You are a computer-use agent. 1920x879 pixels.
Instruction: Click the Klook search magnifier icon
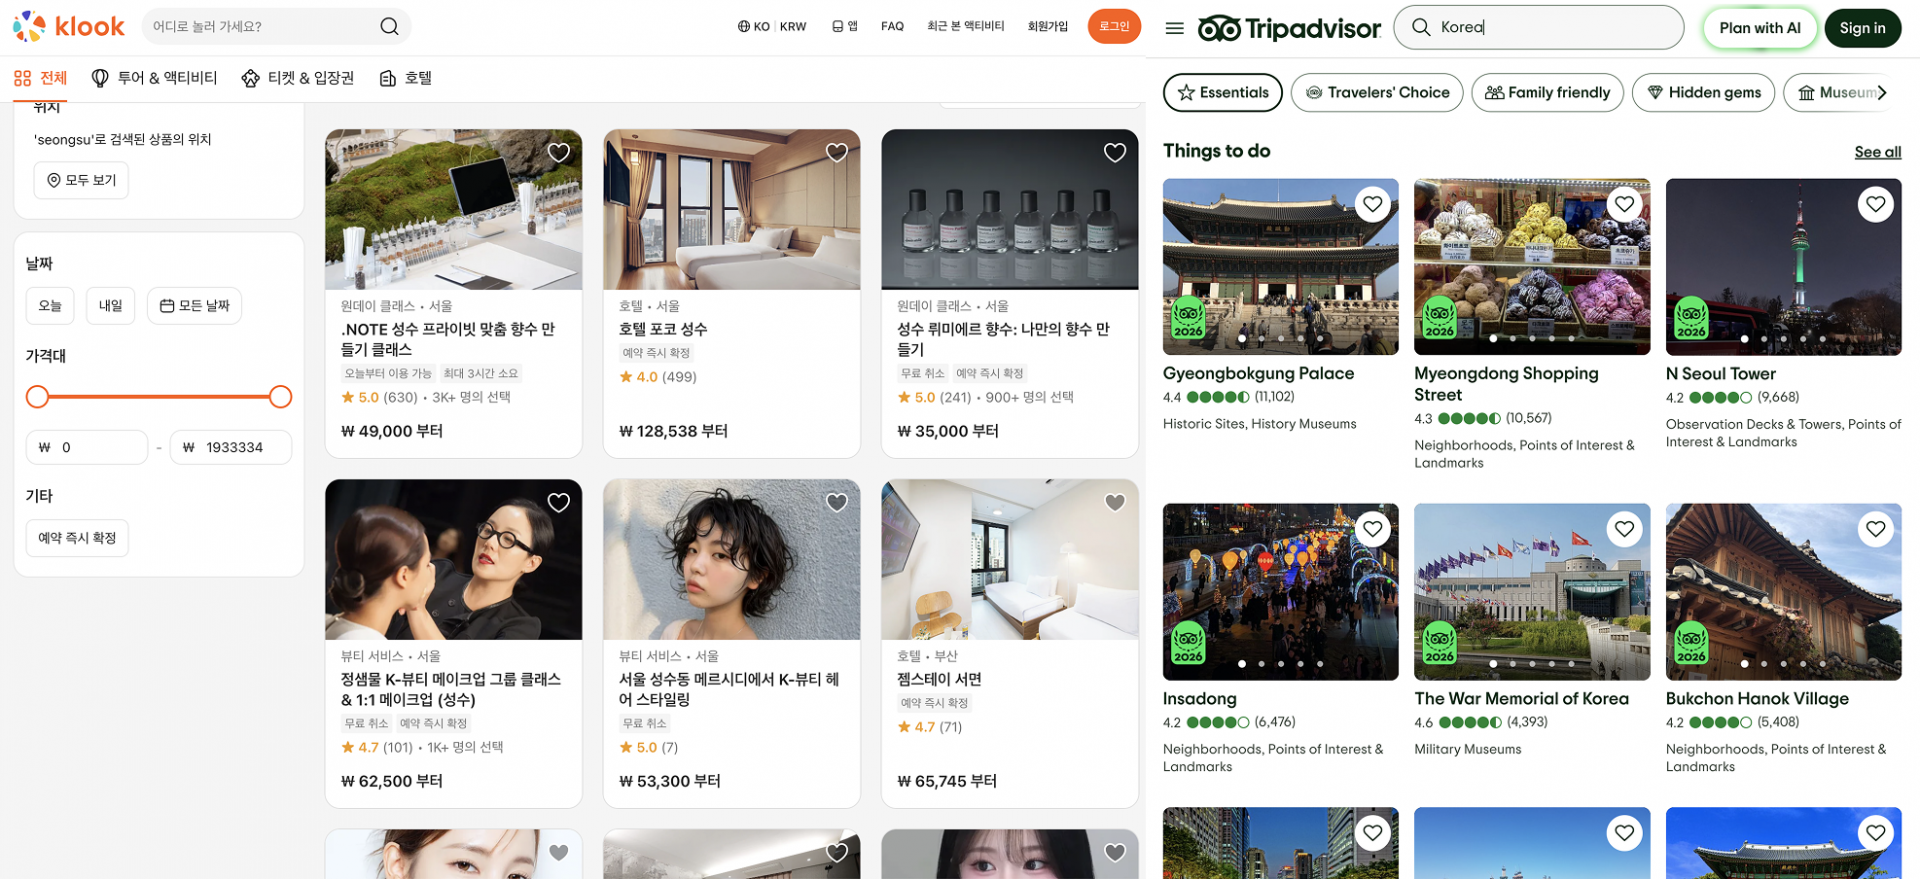click(x=389, y=27)
